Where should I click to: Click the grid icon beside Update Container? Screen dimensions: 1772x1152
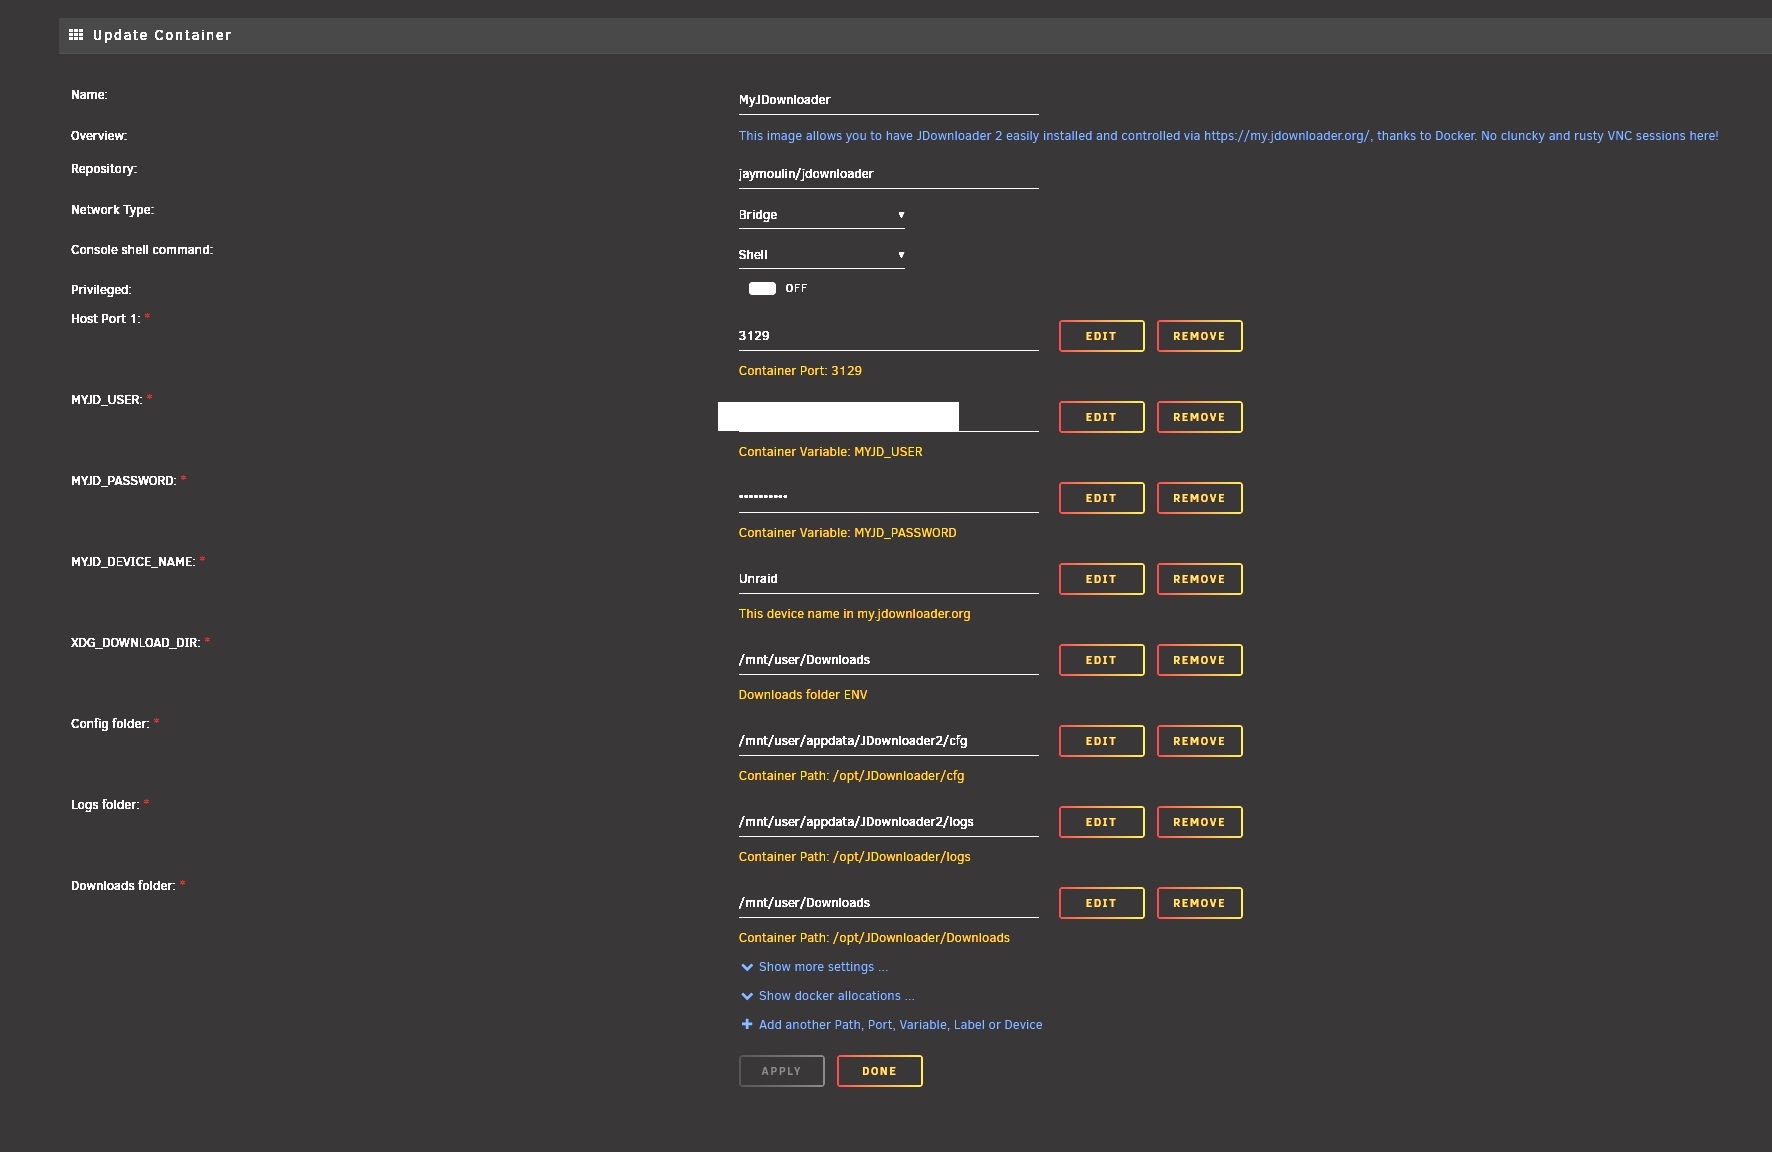click(76, 35)
